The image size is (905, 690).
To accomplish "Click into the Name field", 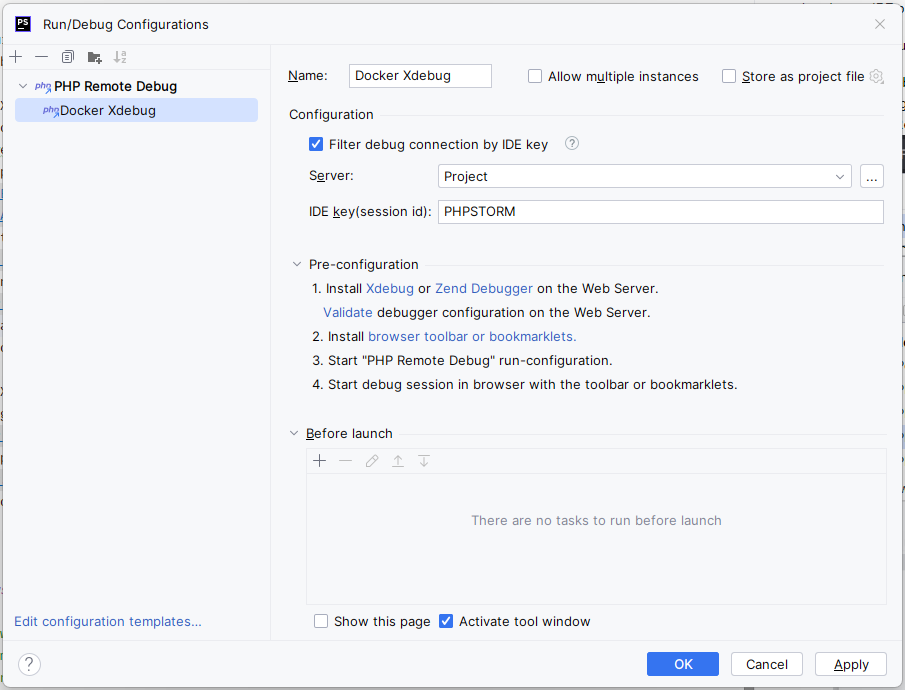I will point(420,76).
